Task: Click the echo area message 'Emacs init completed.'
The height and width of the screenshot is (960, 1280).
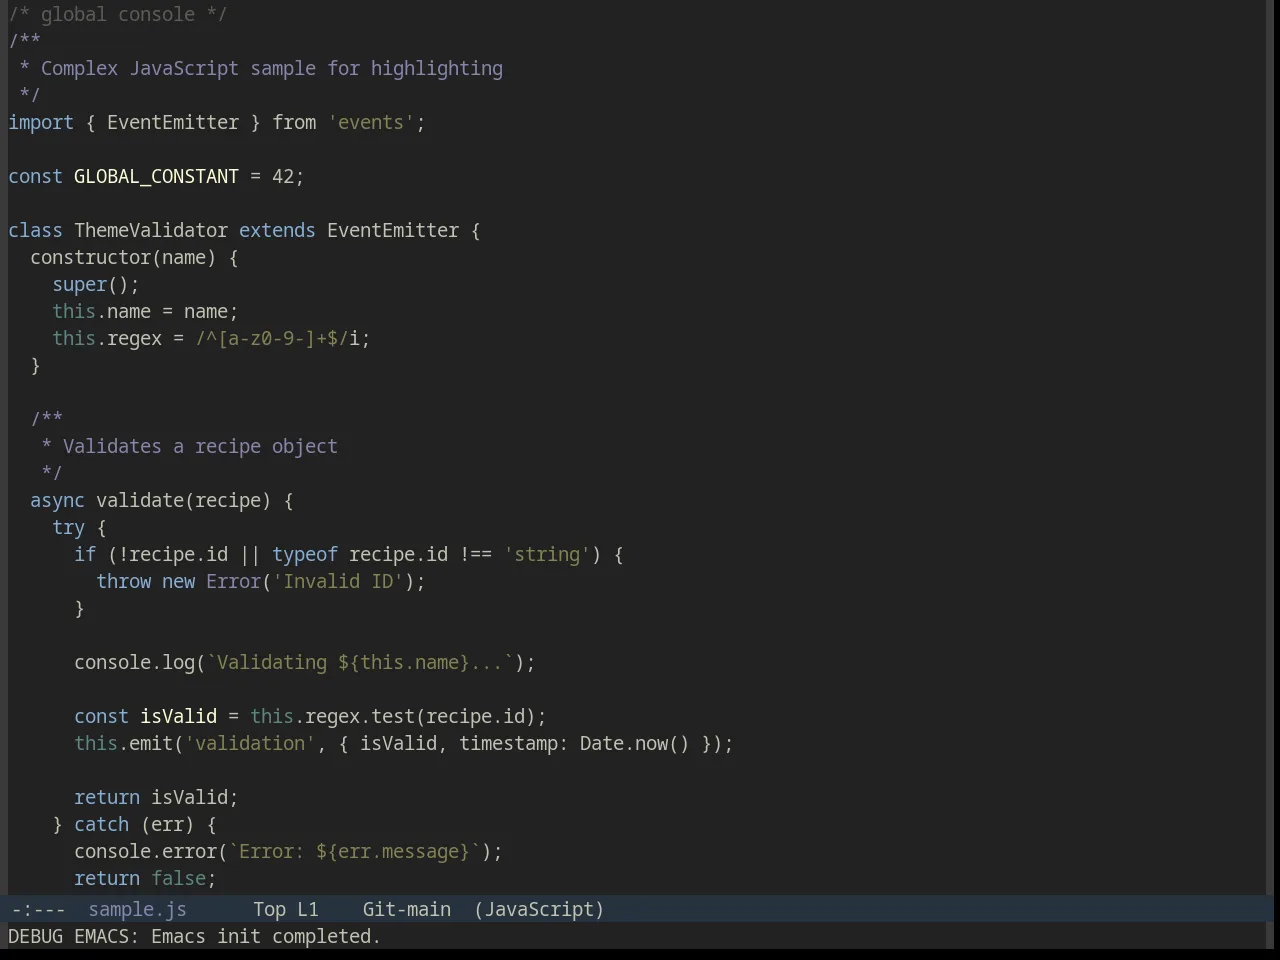Action: point(266,936)
